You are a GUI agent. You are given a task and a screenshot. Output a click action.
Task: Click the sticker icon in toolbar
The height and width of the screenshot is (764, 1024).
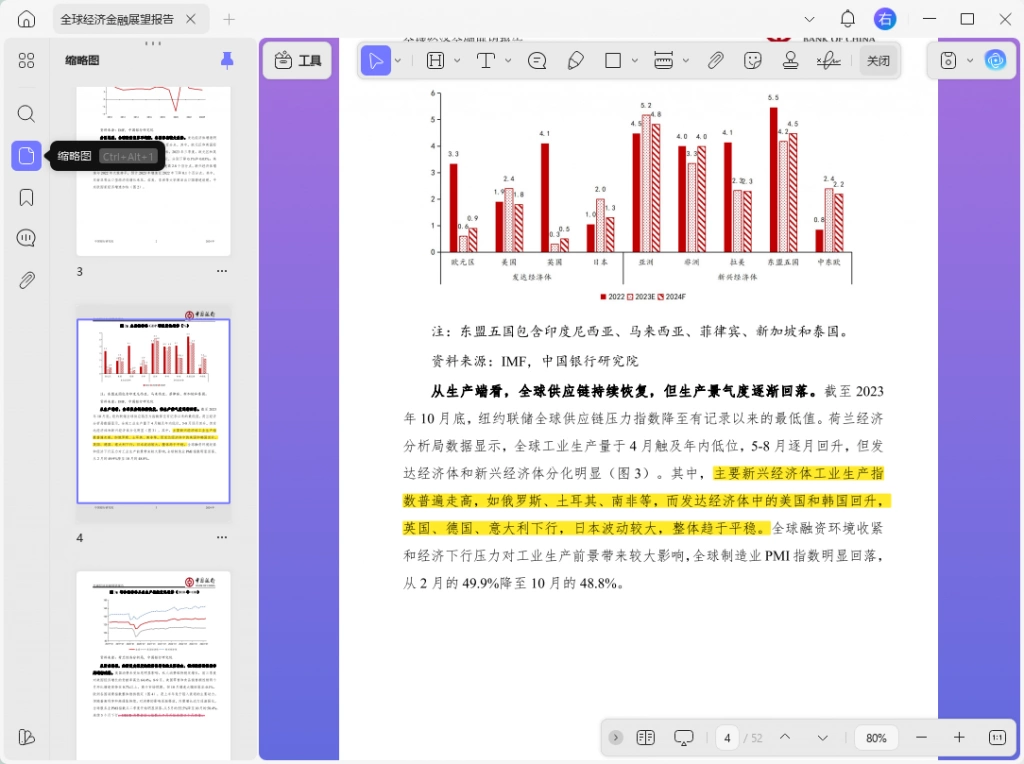tap(753, 61)
